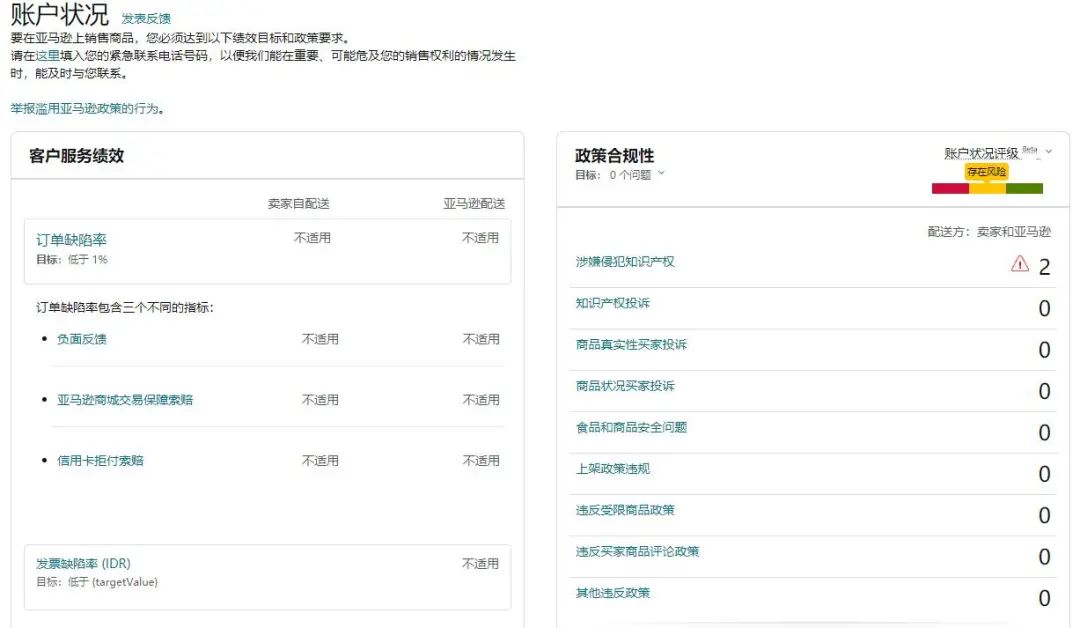Click the warning triangle beside 涉嫌侵犯知识产权
Viewport: 1080px width, 628px height.
pos(1018,264)
